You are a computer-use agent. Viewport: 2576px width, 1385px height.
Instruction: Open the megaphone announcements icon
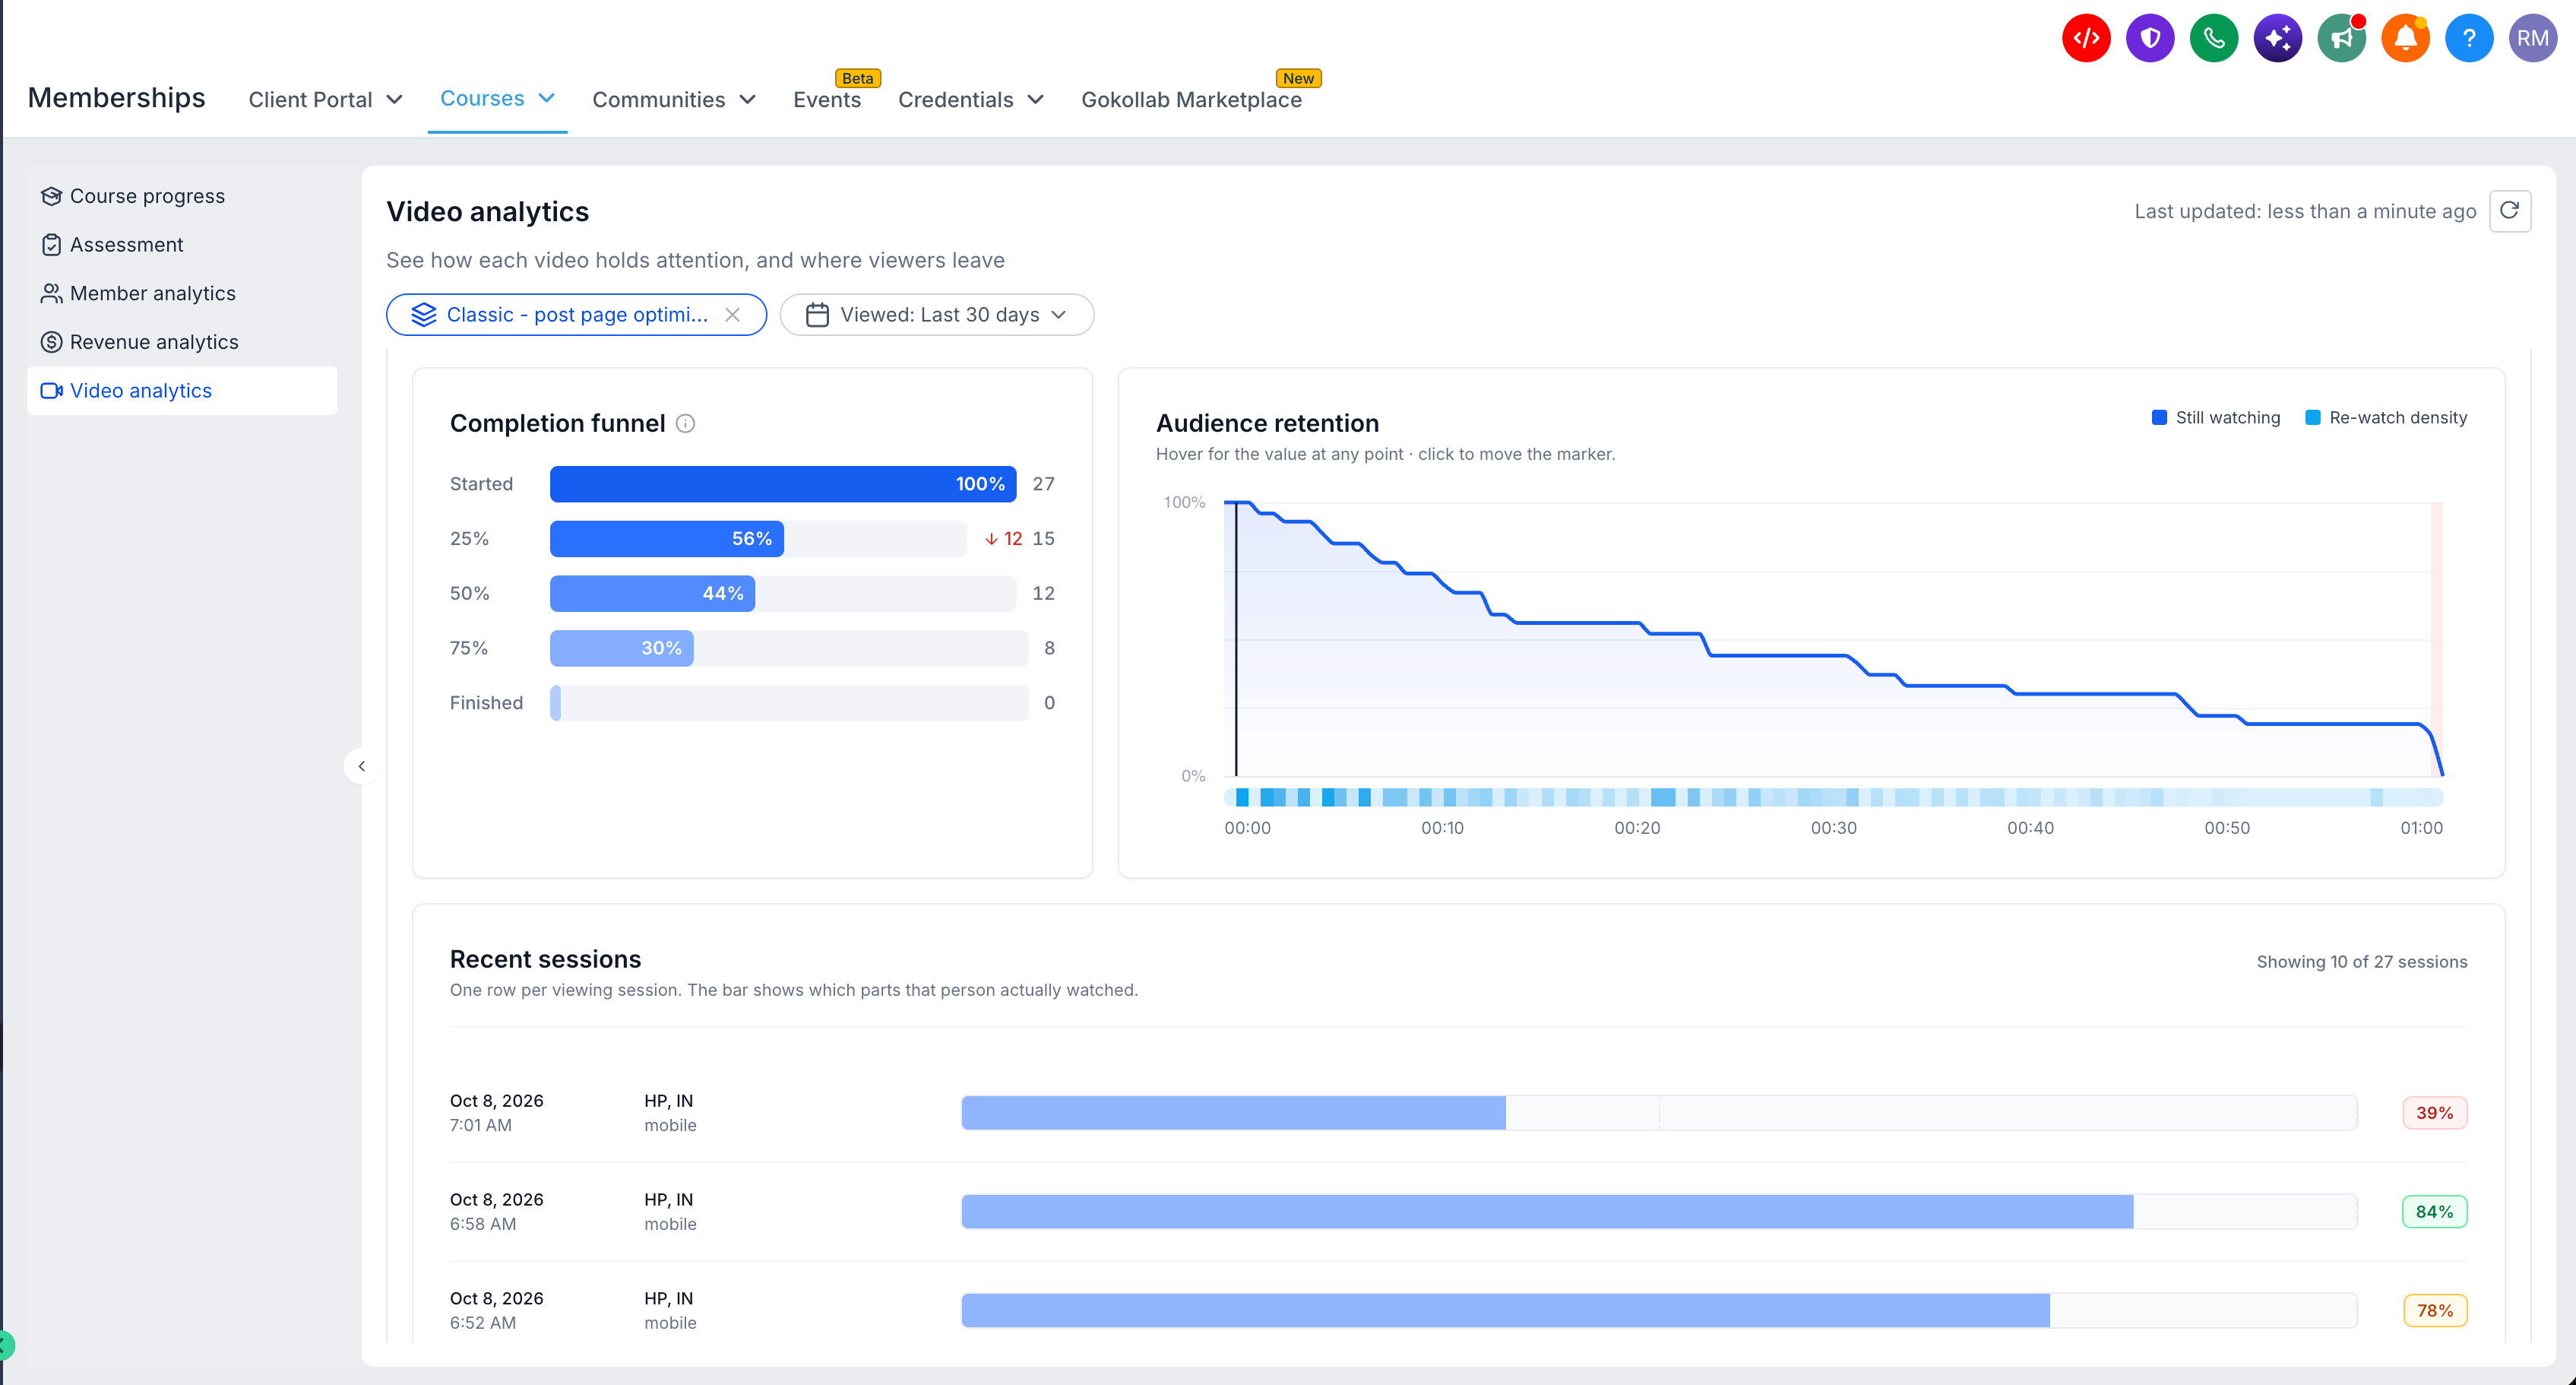[x=2342, y=38]
